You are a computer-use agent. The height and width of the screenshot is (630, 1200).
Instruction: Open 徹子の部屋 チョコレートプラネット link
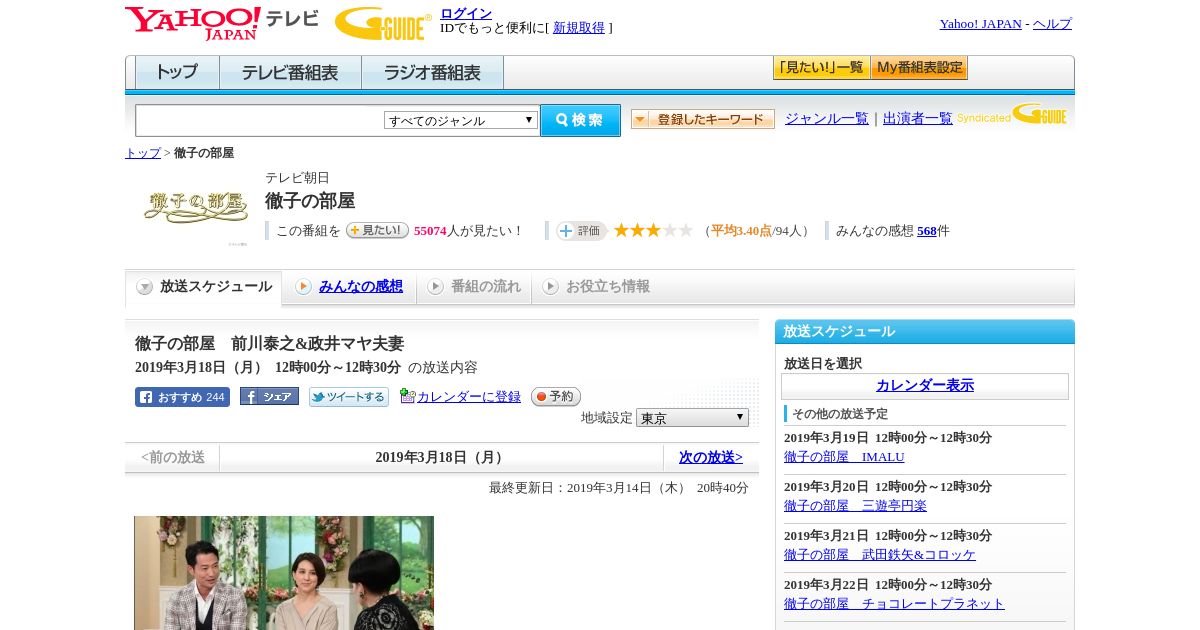point(894,604)
